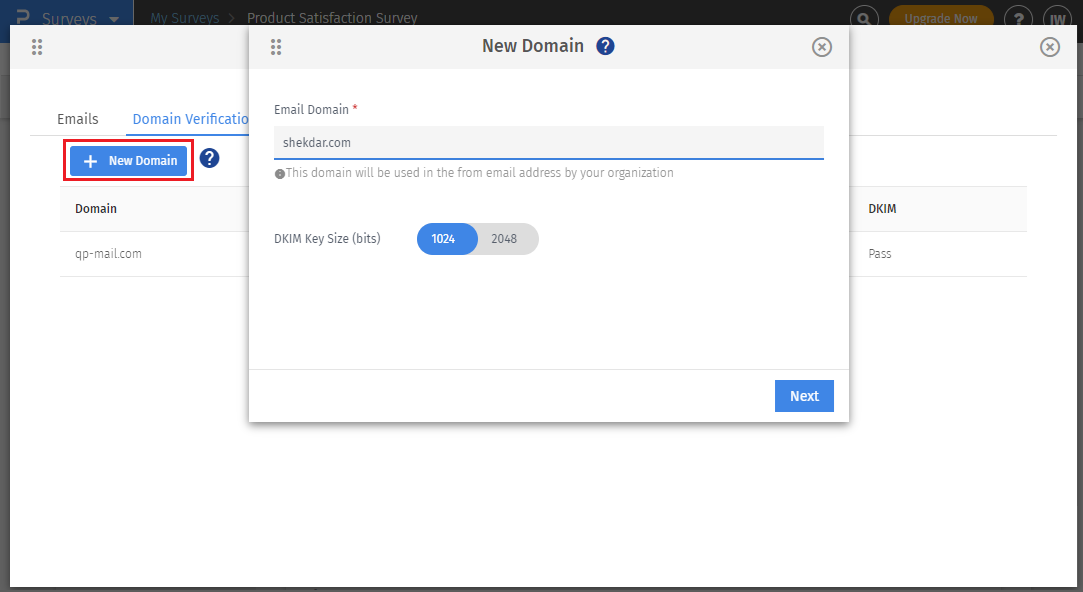This screenshot has height=592, width=1083.
Task: Click the Next button
Action: pos(804,396)
